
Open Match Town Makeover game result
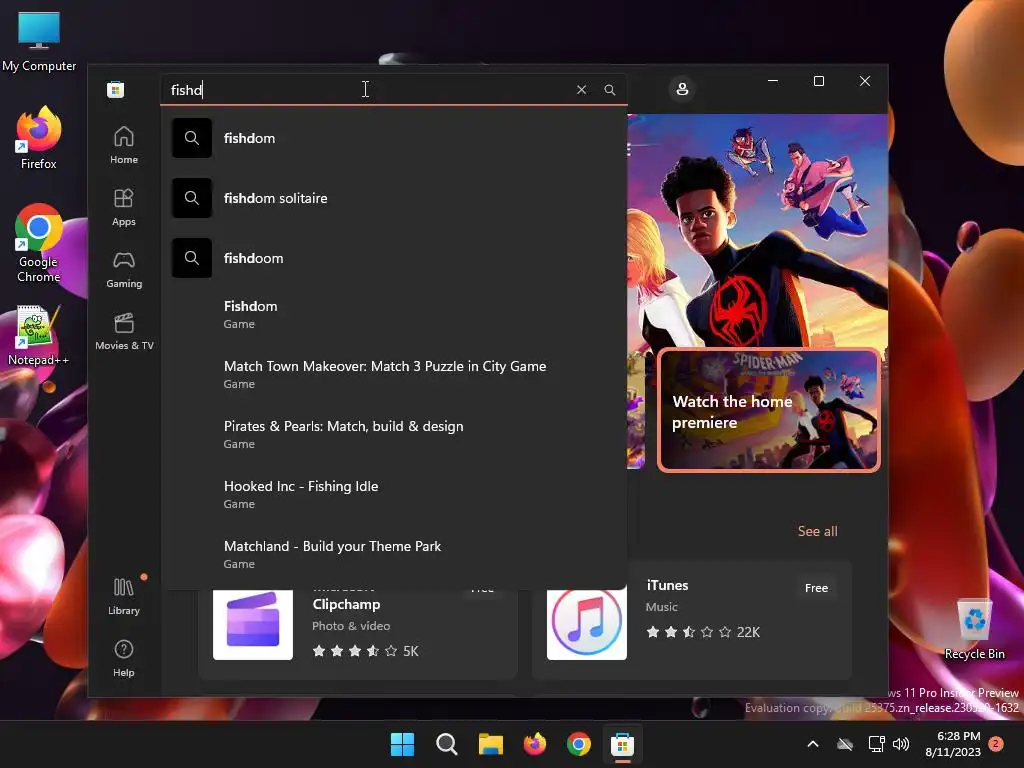click(x=394, y=374)
